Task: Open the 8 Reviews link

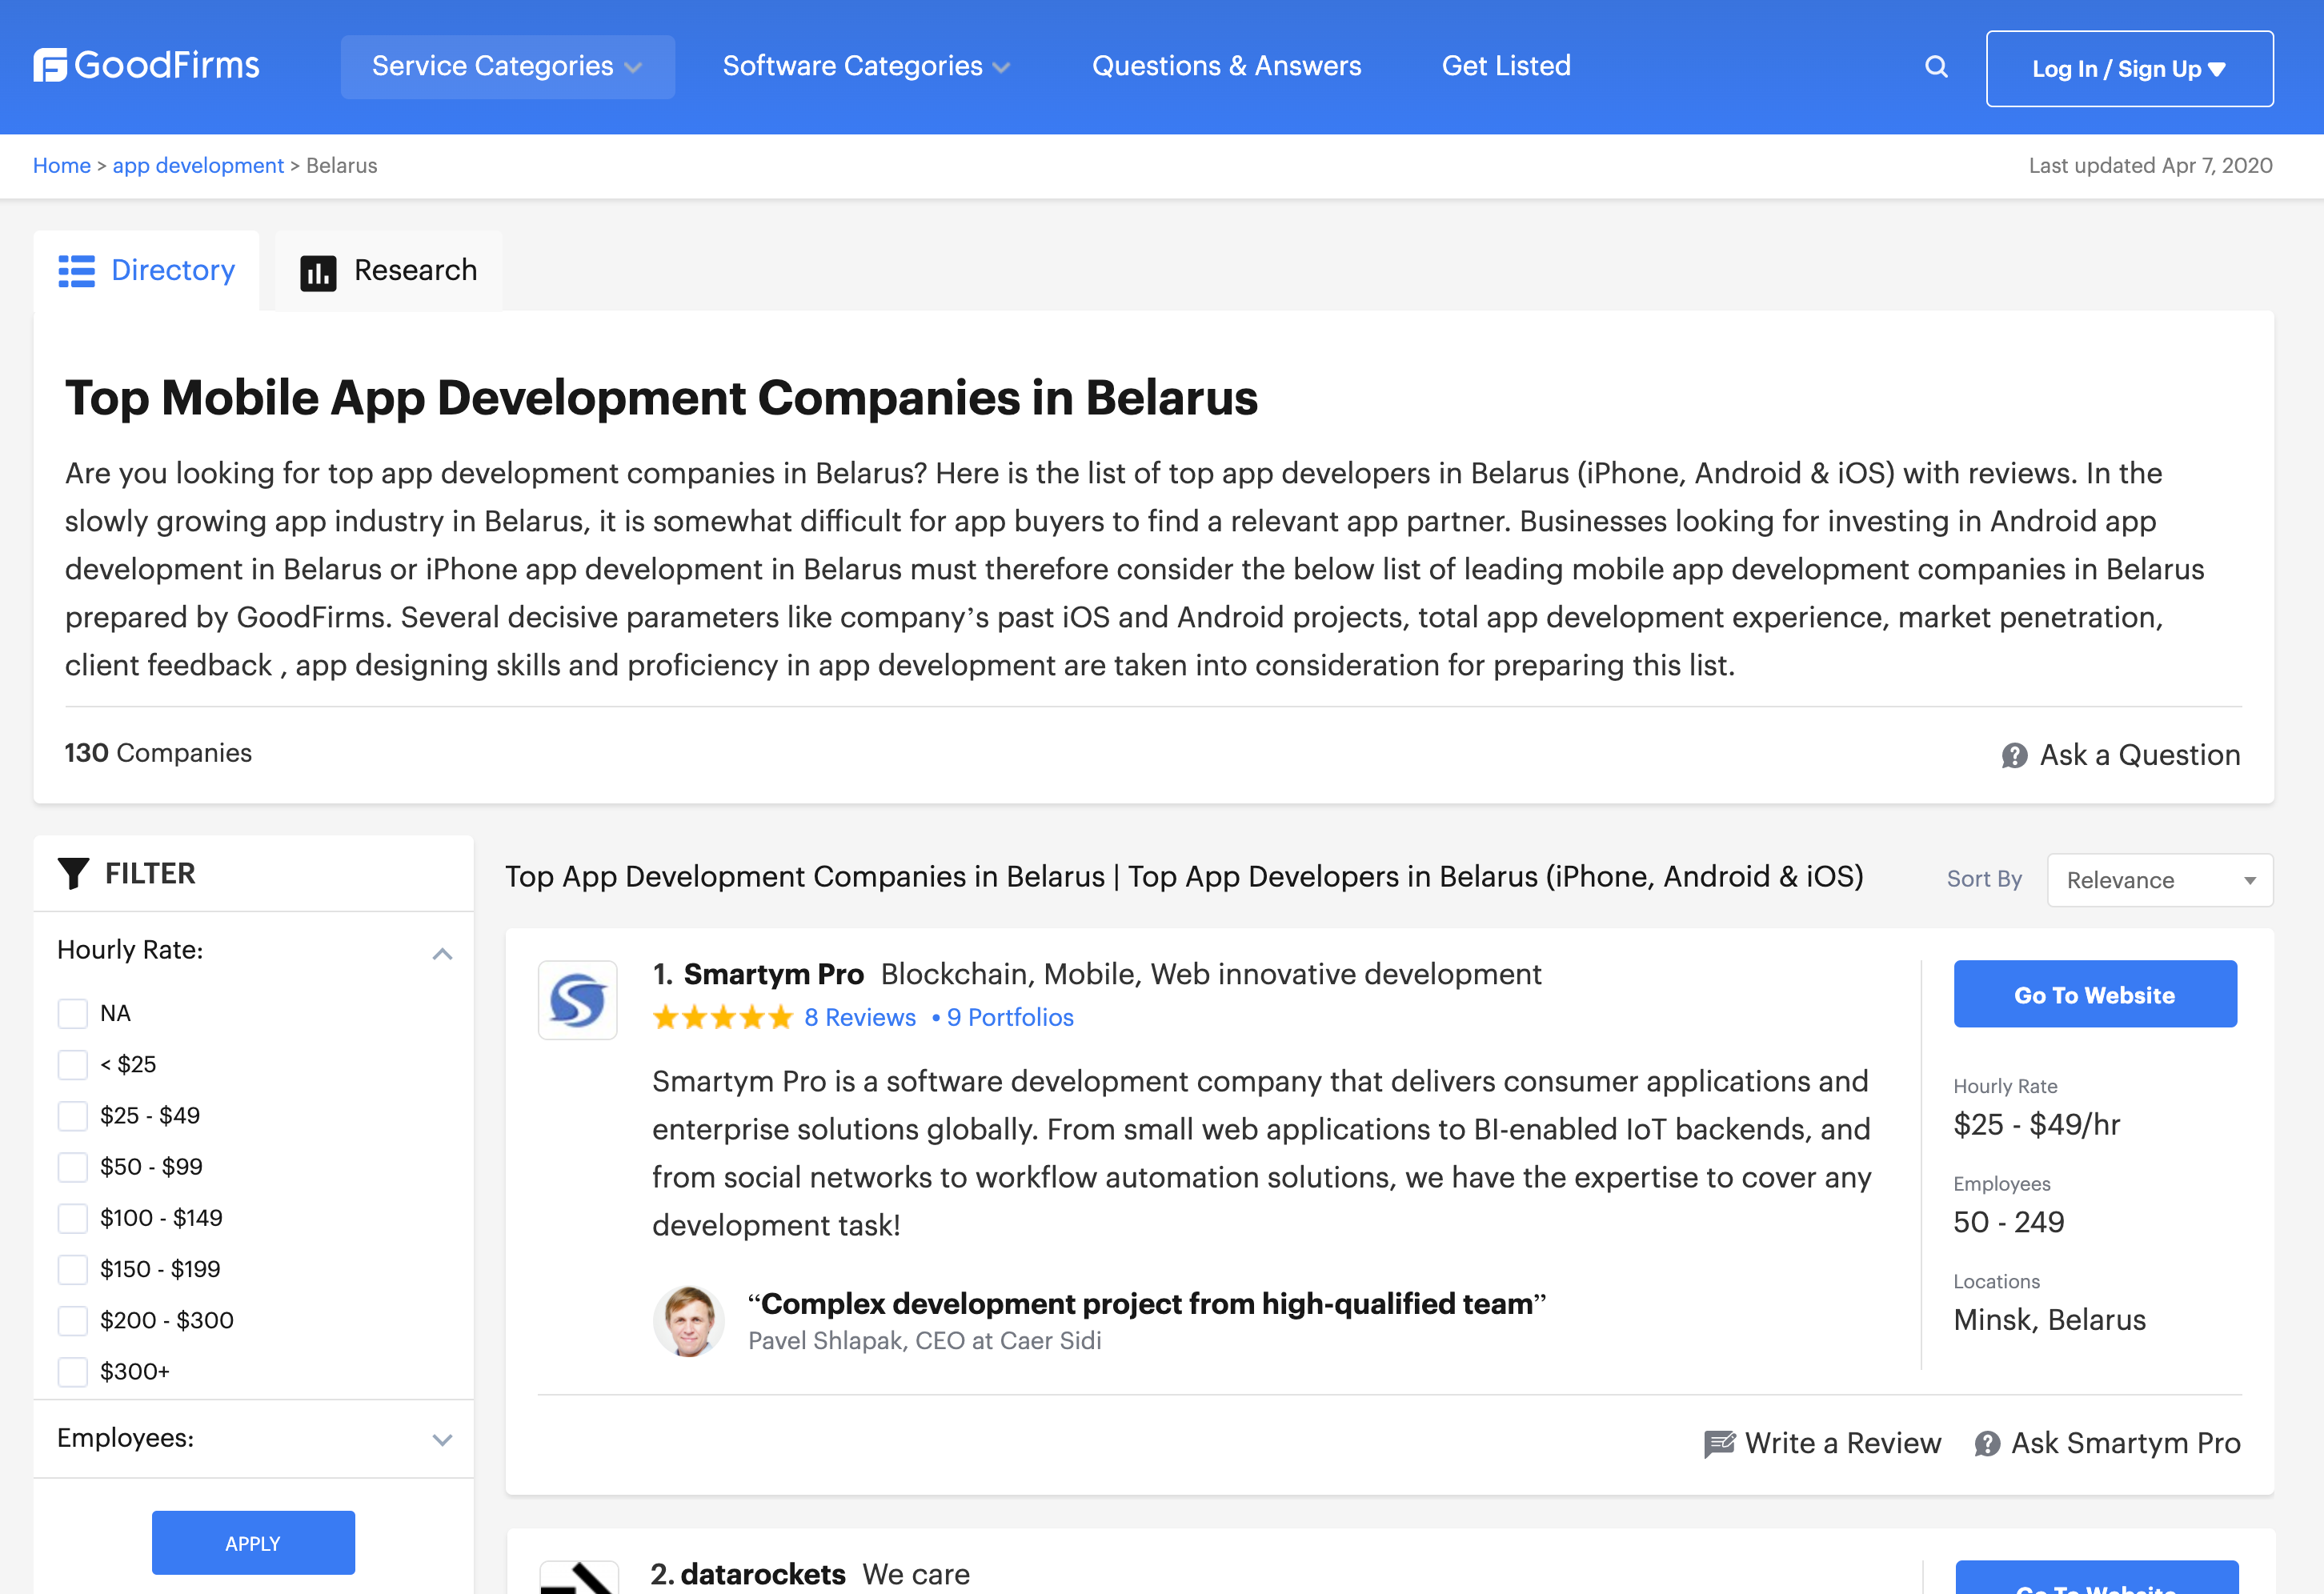Action: click(860, 1018)
